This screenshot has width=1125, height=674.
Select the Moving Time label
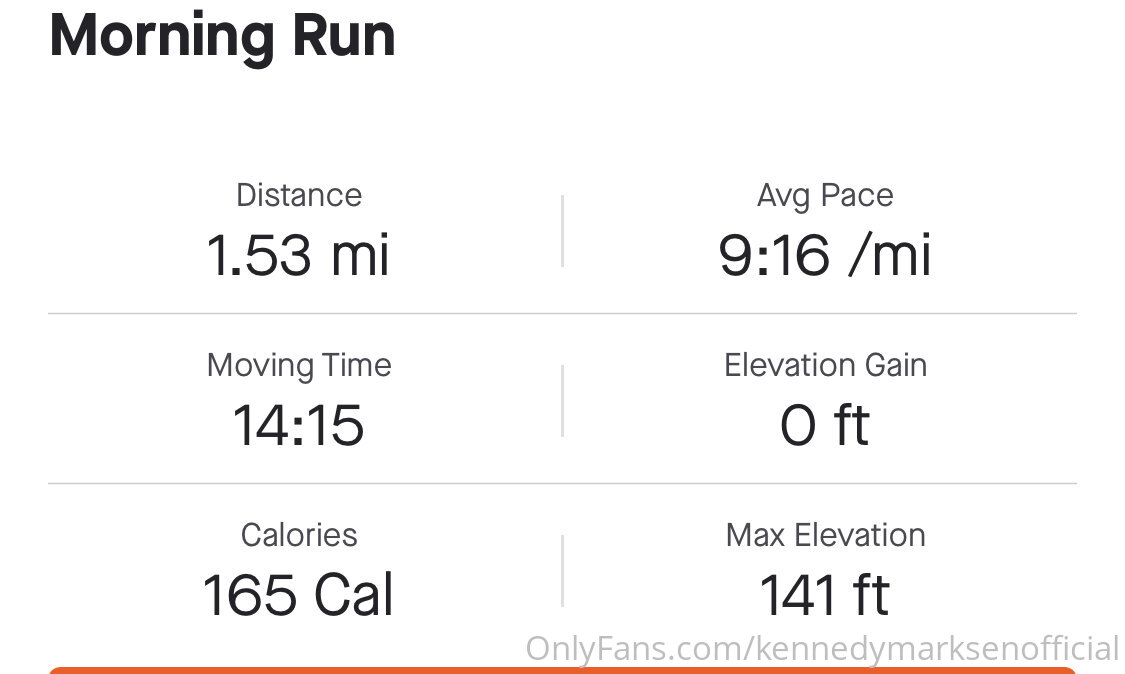coord(299,365)
